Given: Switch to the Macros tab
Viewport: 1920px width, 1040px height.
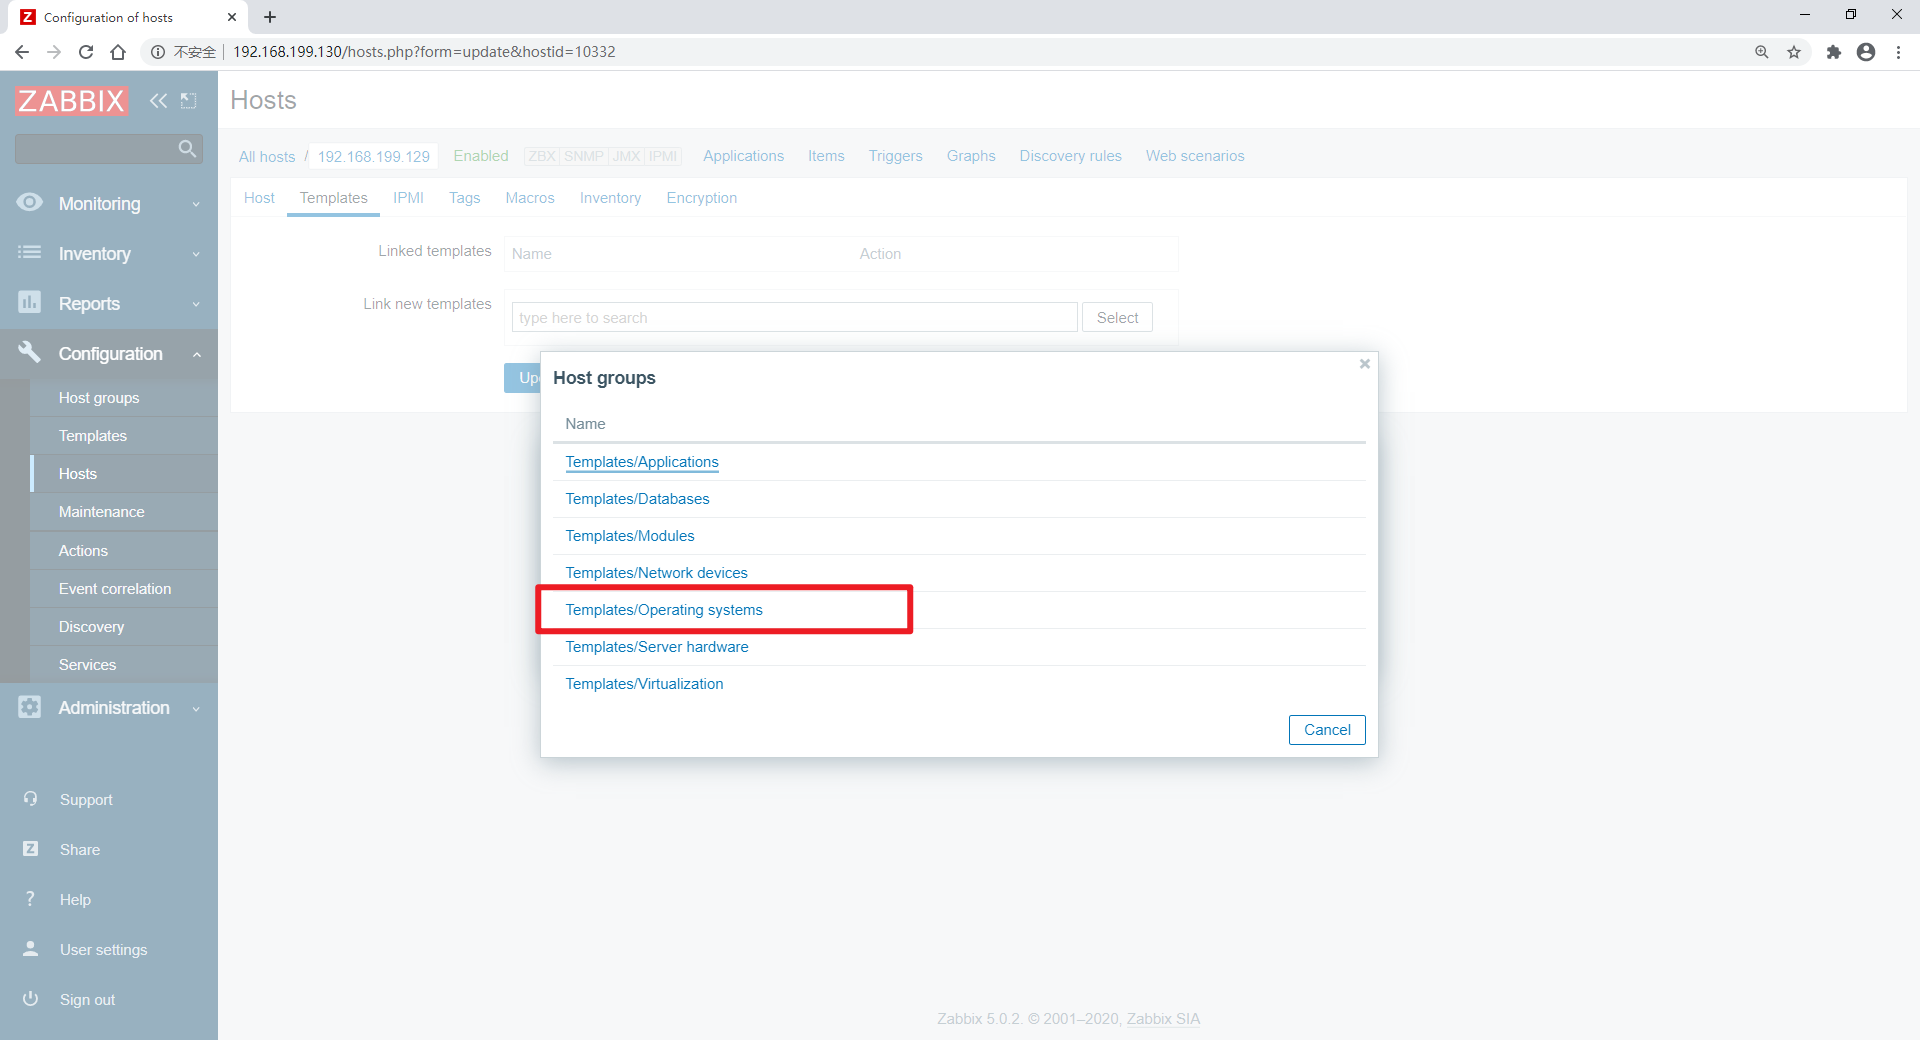Looking at the screenshot, I should click(530, 198).
